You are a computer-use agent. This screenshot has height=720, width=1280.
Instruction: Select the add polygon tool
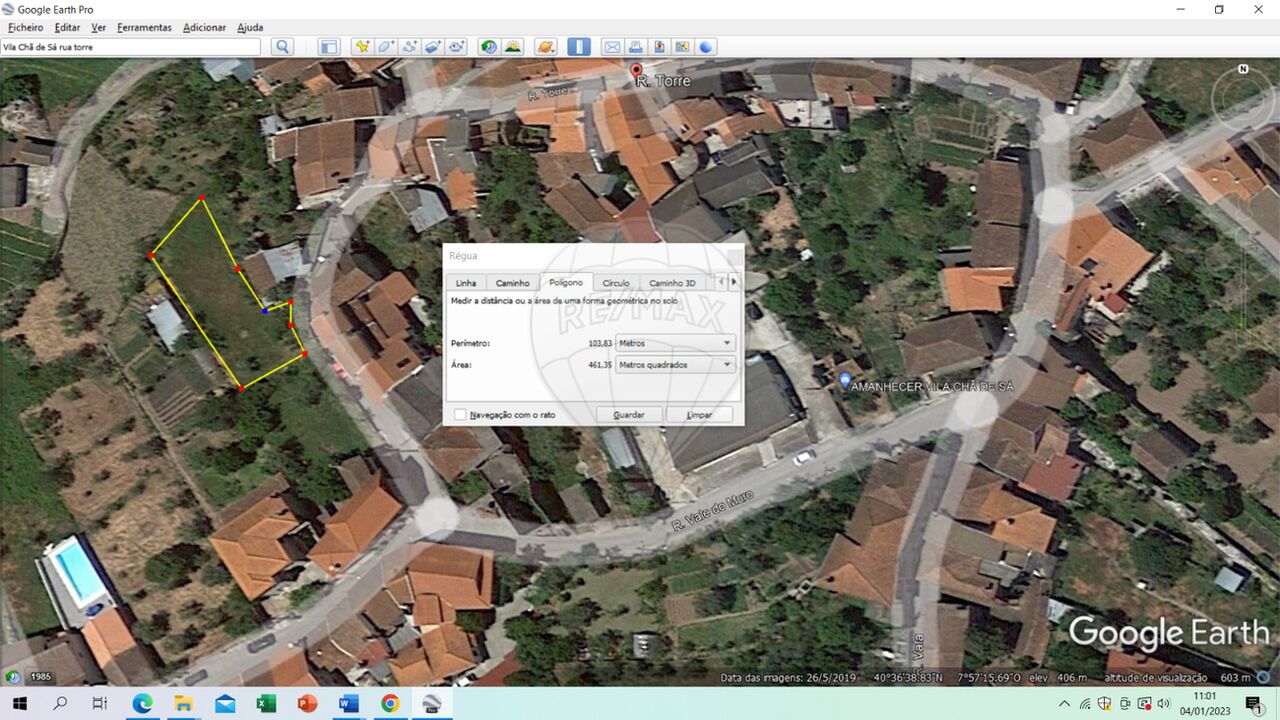coord(385,47)
